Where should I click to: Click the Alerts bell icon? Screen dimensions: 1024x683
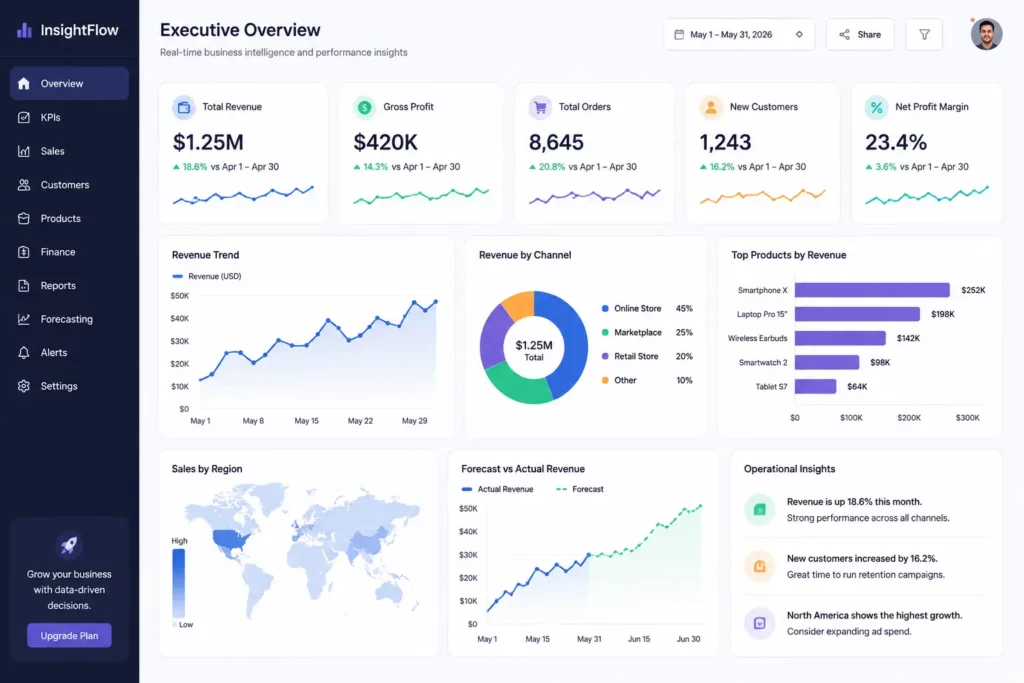pos(24,353)
